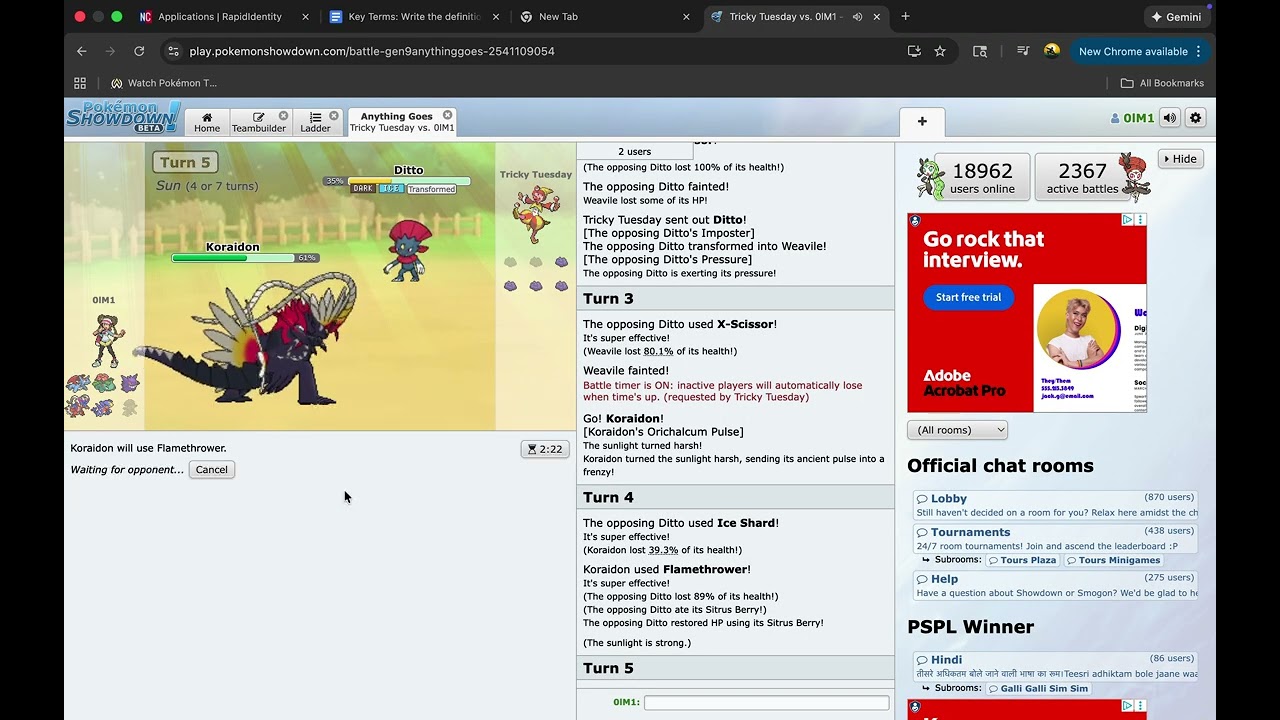The width and height of the screenshot is (1280, 720).
Task: Hide the users and news panel
Action: [1180, 159]
